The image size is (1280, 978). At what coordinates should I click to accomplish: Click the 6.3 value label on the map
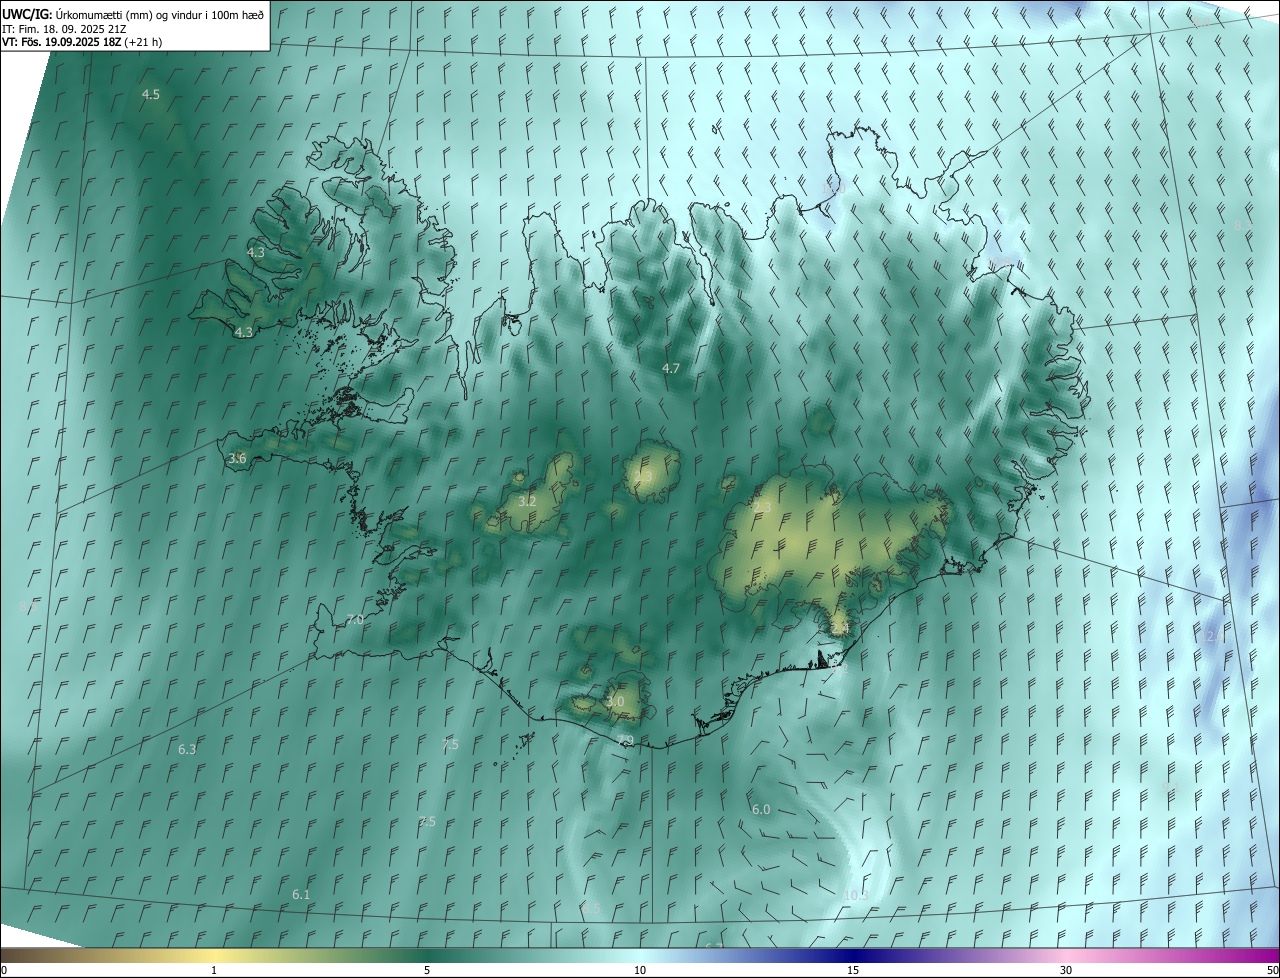coord(187,749)
